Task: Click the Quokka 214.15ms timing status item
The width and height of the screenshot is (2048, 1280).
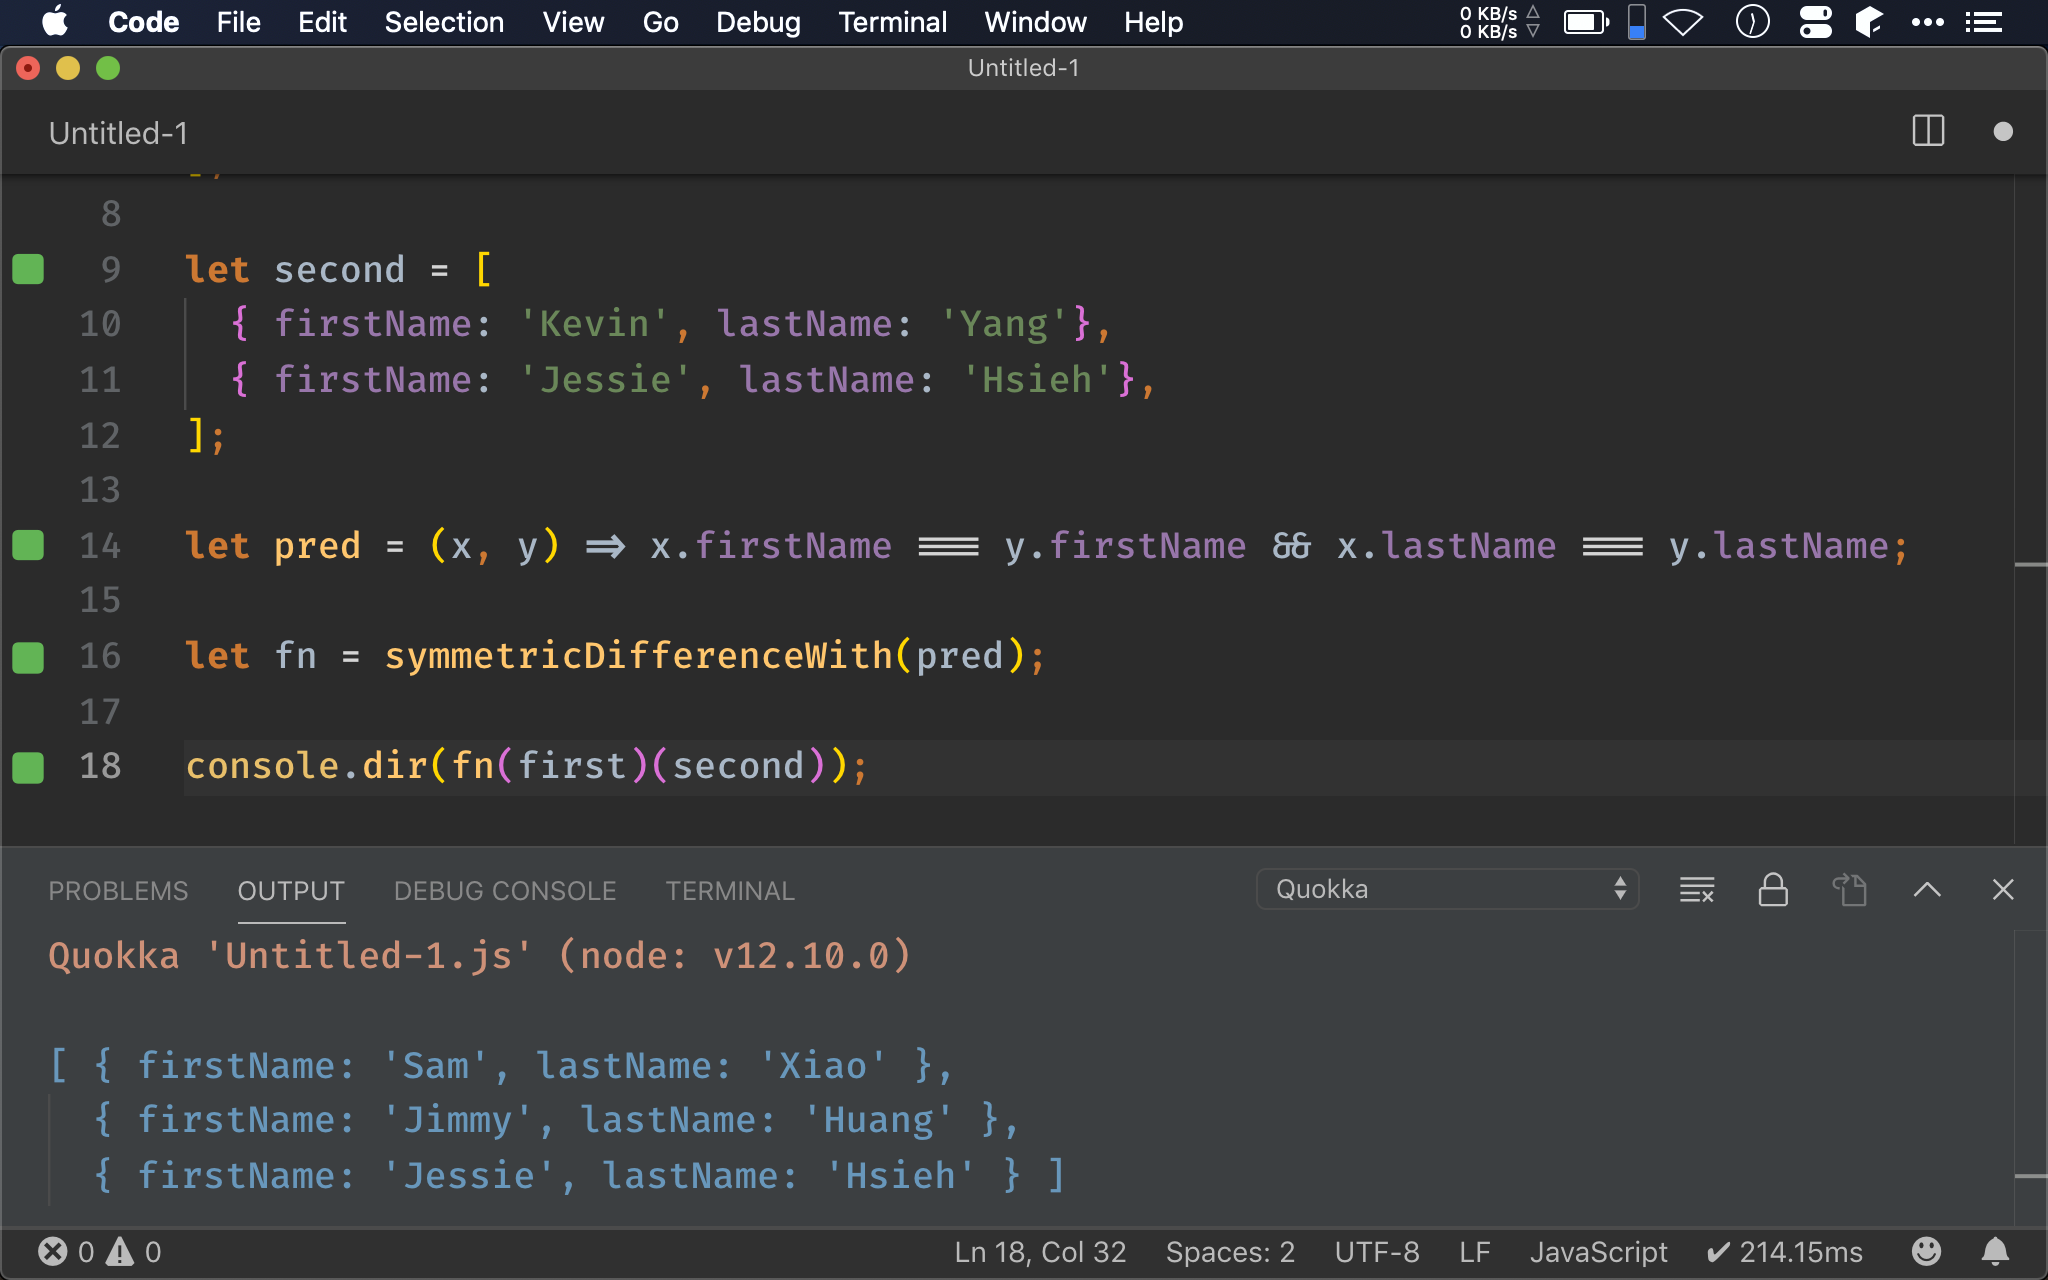Action: click(1785, 1252)
